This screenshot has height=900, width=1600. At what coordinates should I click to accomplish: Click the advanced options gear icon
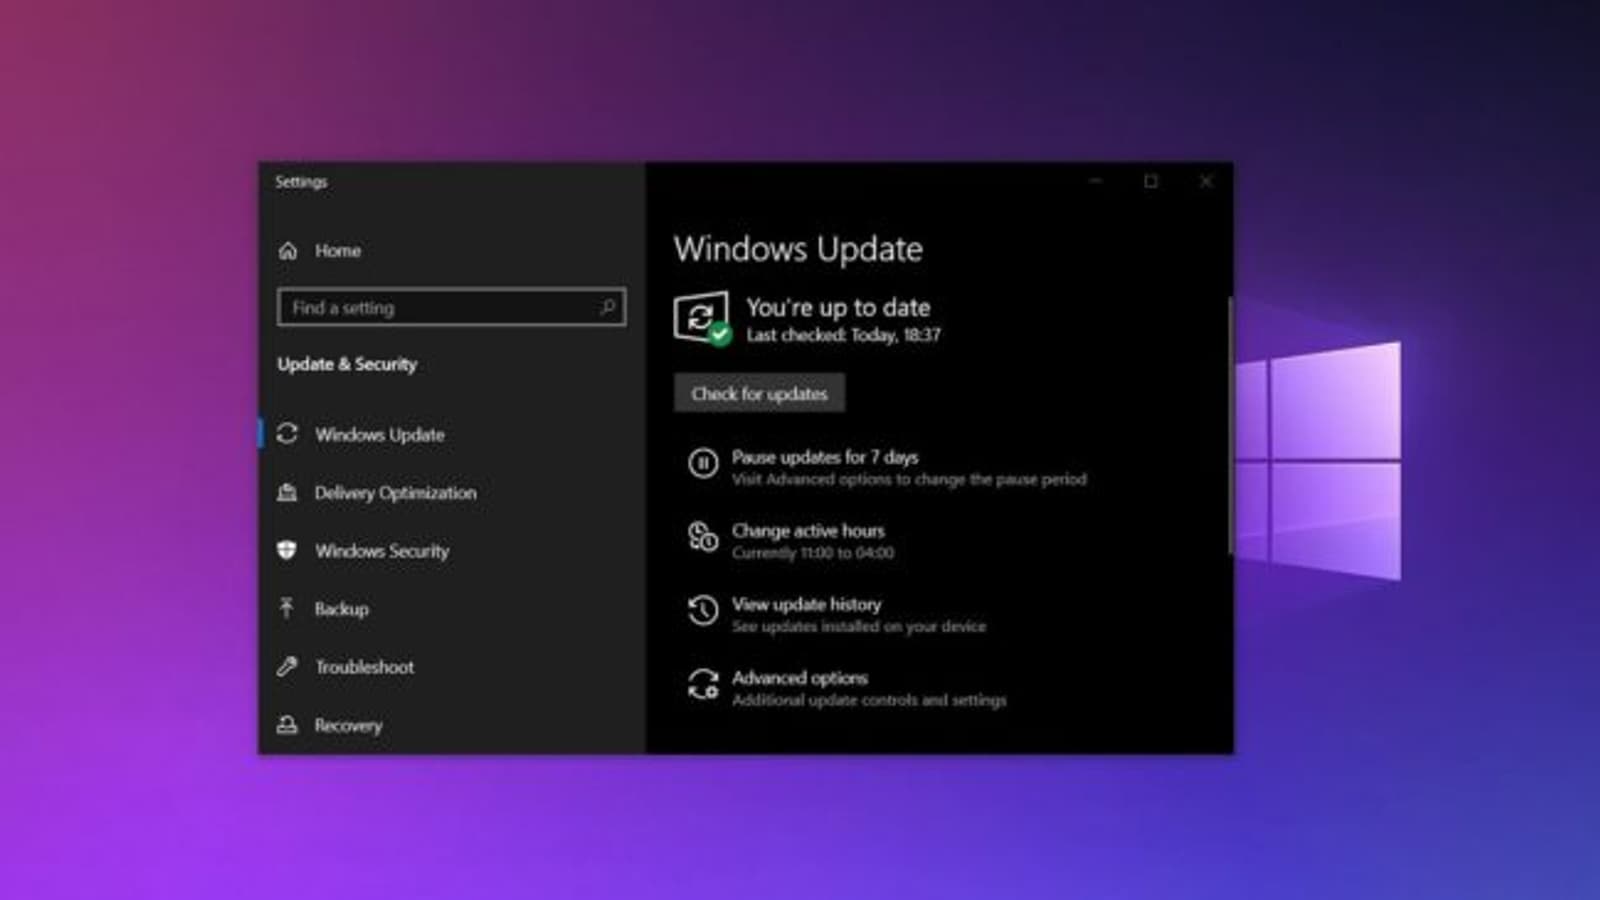click(x=703, y=684)
